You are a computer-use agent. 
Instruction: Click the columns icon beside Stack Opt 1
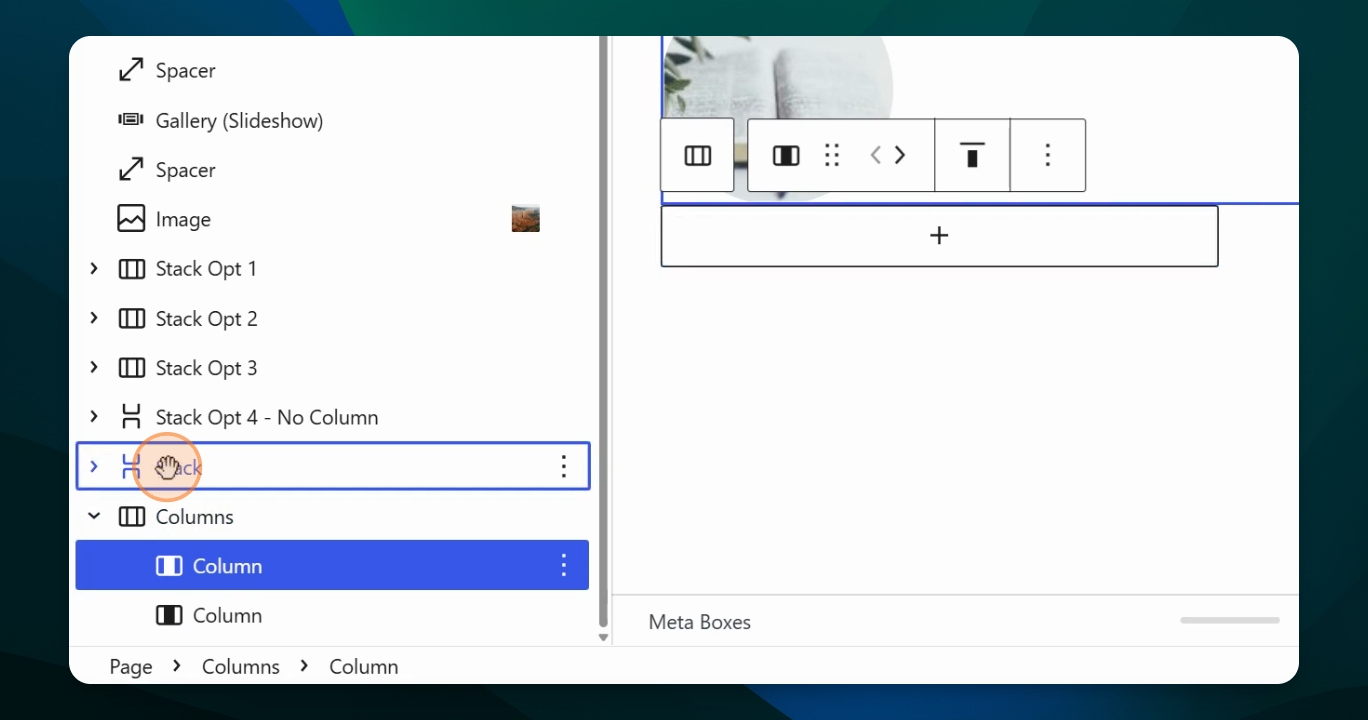tap(131, 269)
